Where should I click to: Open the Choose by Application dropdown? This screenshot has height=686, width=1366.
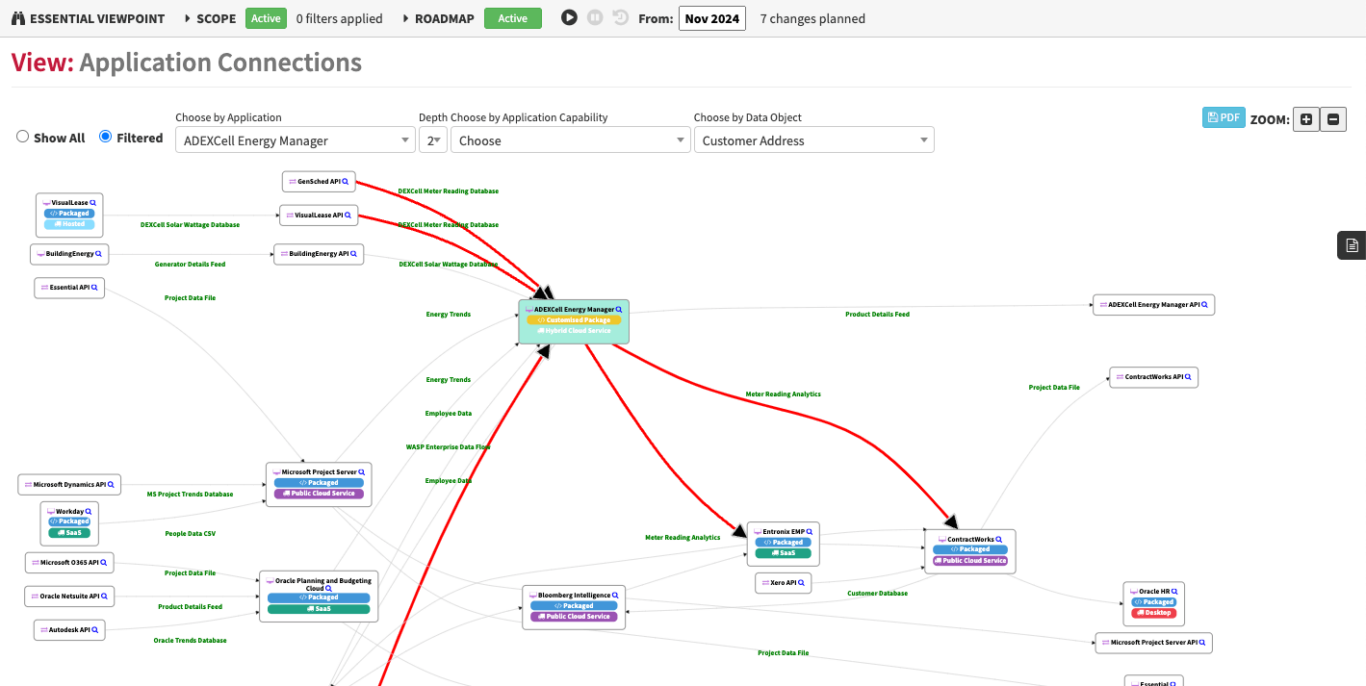click(295, 140)
